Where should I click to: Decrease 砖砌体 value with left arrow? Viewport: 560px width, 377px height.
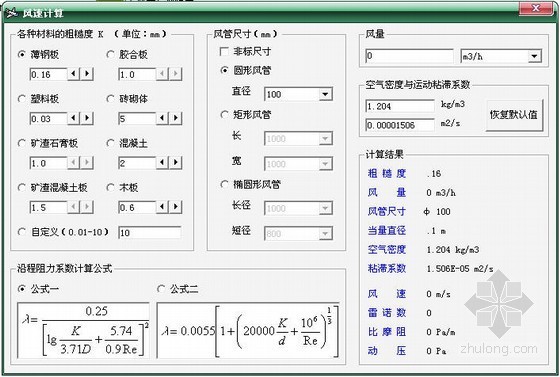coord(162,118)
